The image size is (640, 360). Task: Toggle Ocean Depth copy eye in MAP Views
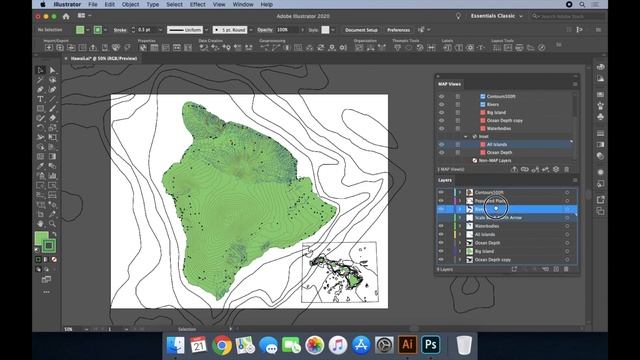[441, 120]
